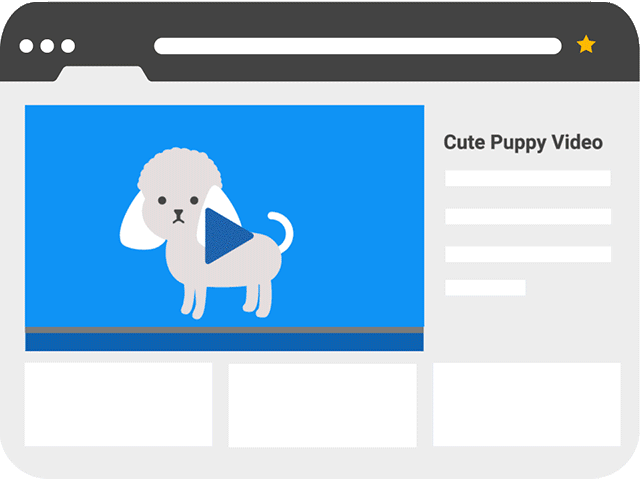
Task: Click the middle white dot in the title bar
Action: point(47,46)
